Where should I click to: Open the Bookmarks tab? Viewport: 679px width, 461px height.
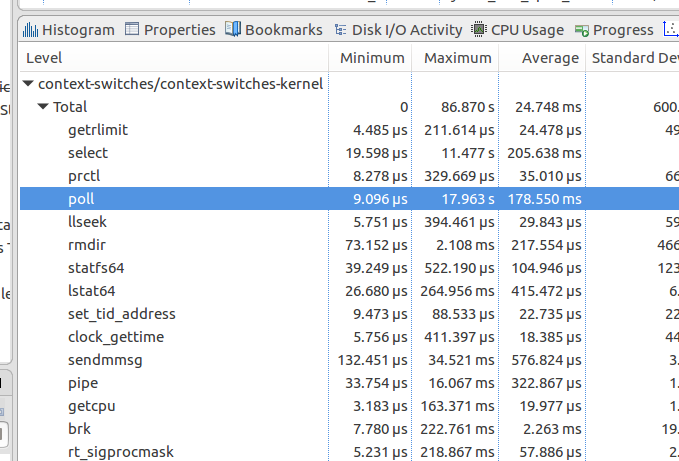tap(274, 30)
